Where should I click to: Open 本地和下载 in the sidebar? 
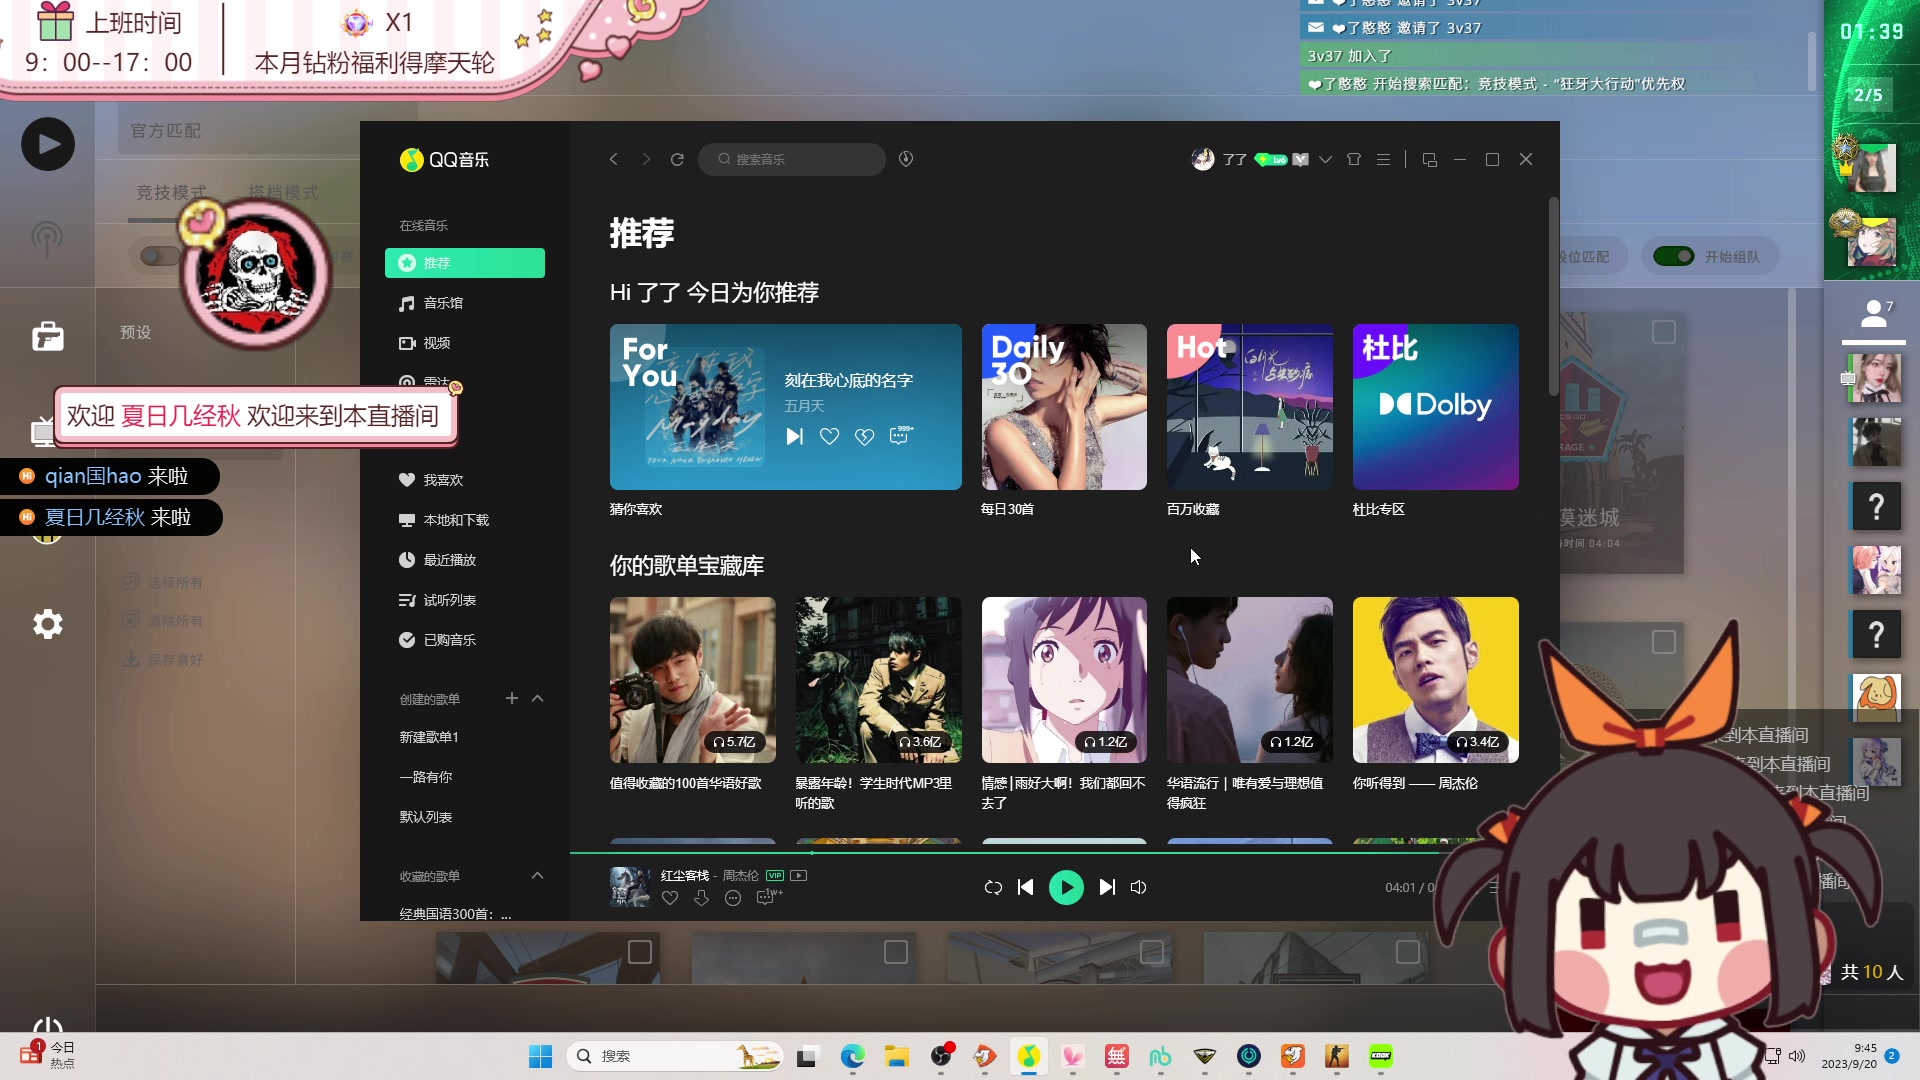[x=465, y=520]
